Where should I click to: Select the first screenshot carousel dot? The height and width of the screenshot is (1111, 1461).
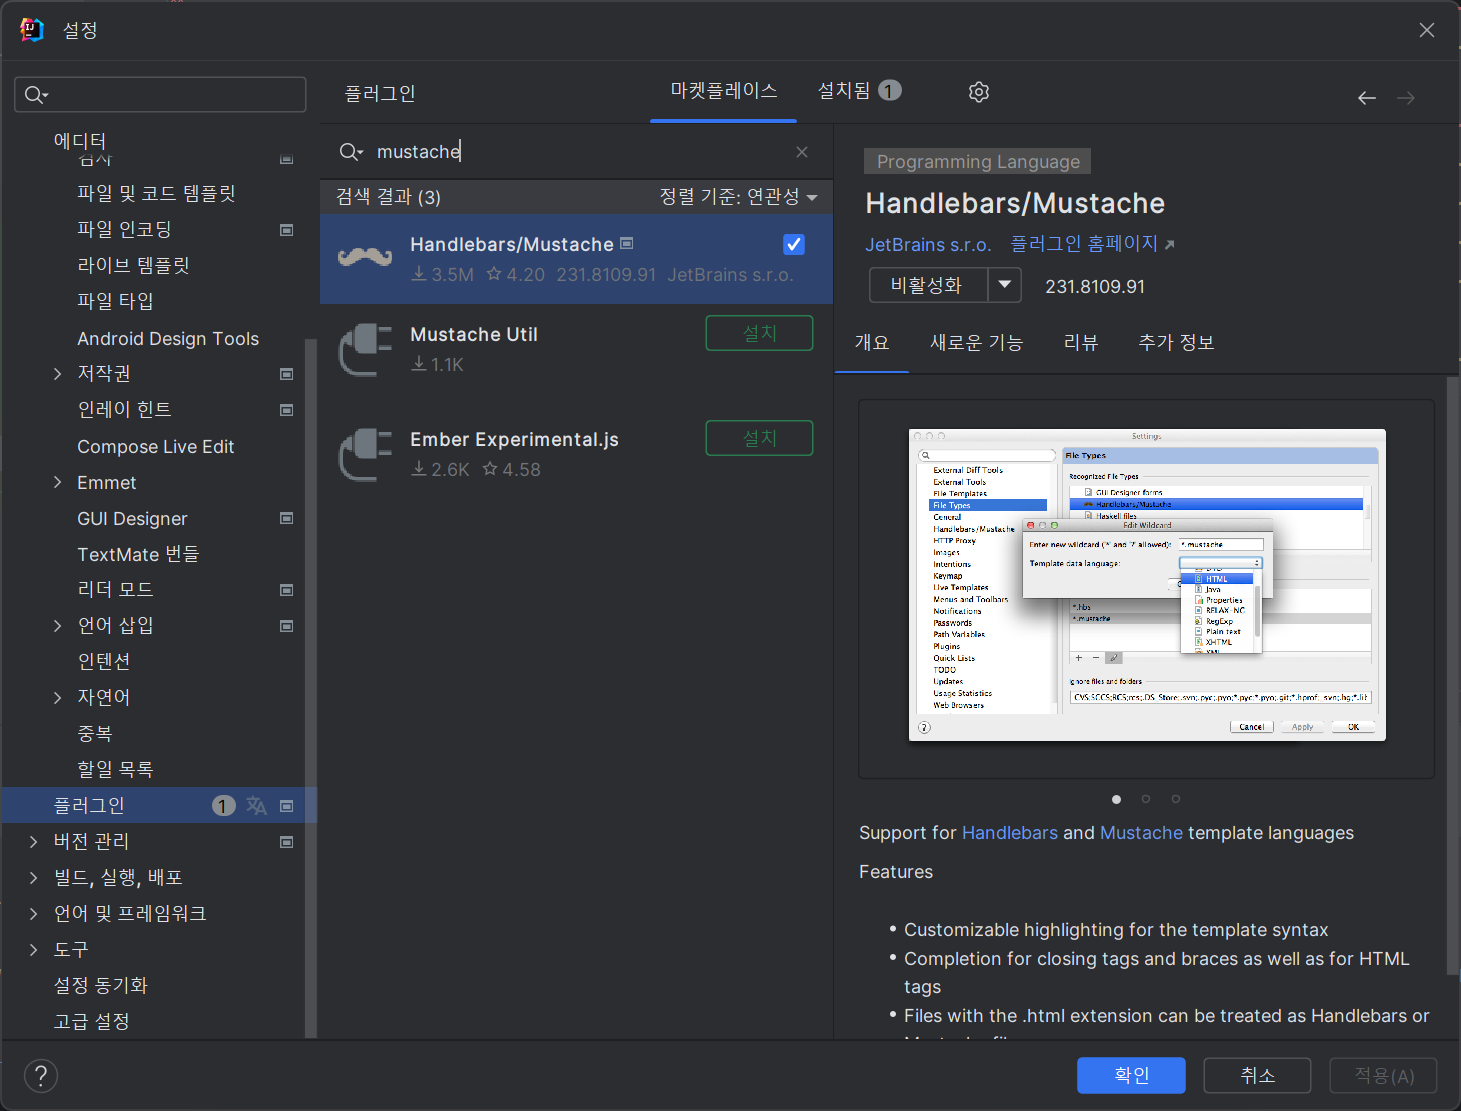pyautogui.click(x=1116, y=799)
